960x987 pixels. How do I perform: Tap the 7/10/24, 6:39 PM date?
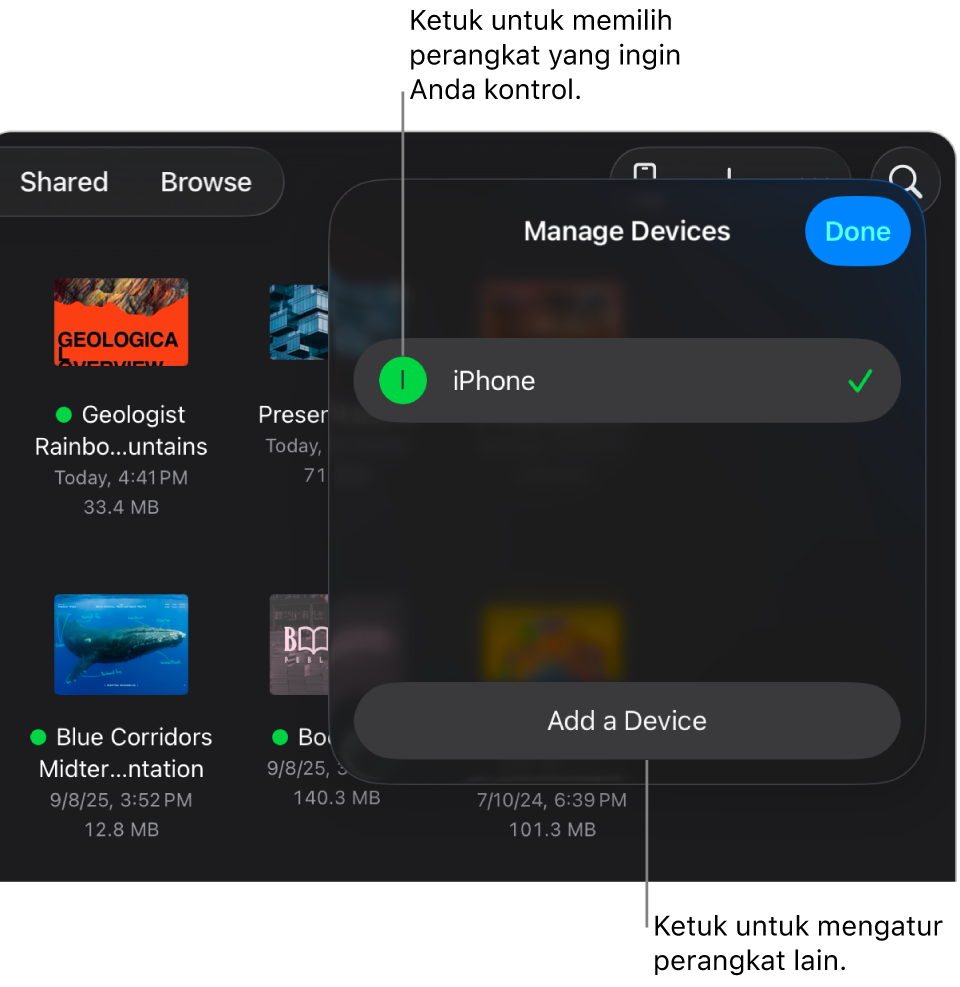click(x=552, y=800)
